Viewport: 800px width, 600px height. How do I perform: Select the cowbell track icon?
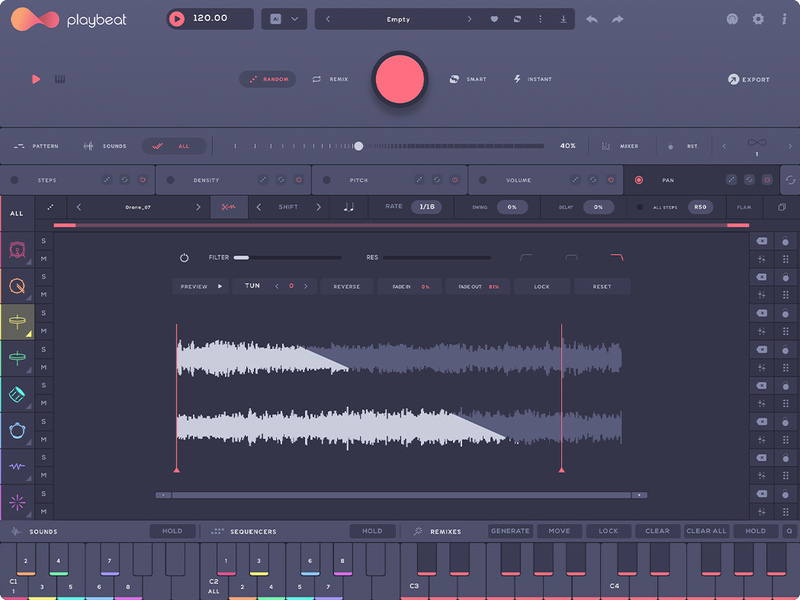click(17, 394)
